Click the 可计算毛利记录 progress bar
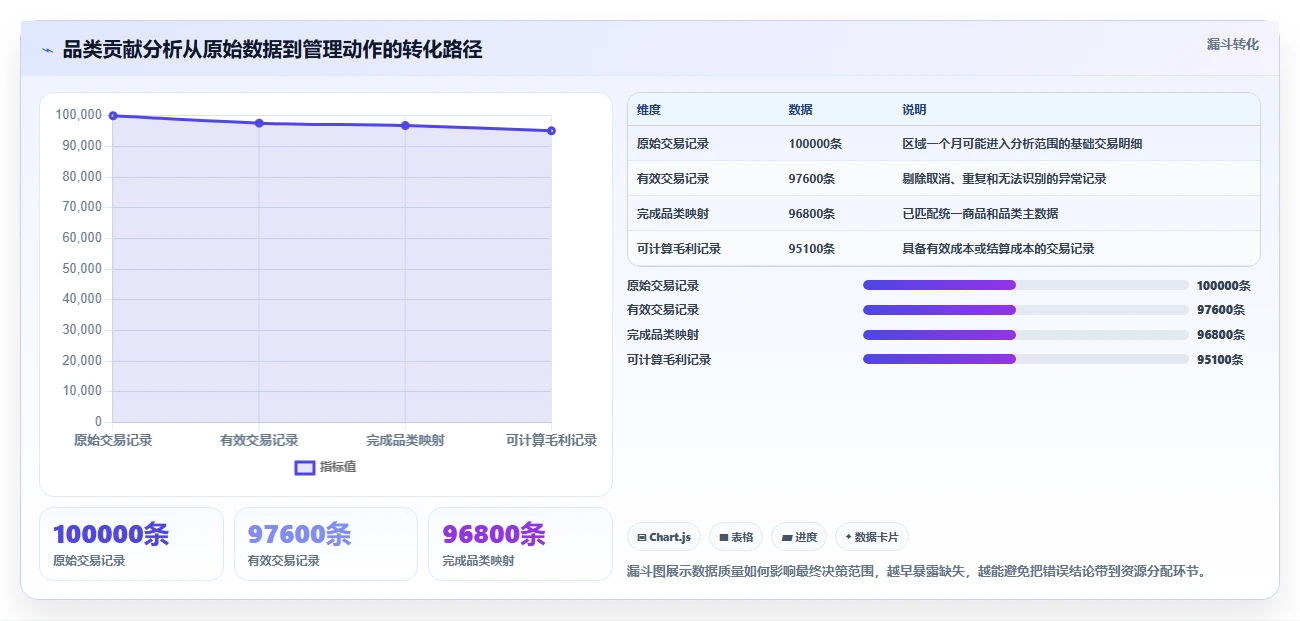The image size is (1300, 621). (1026, 359)
